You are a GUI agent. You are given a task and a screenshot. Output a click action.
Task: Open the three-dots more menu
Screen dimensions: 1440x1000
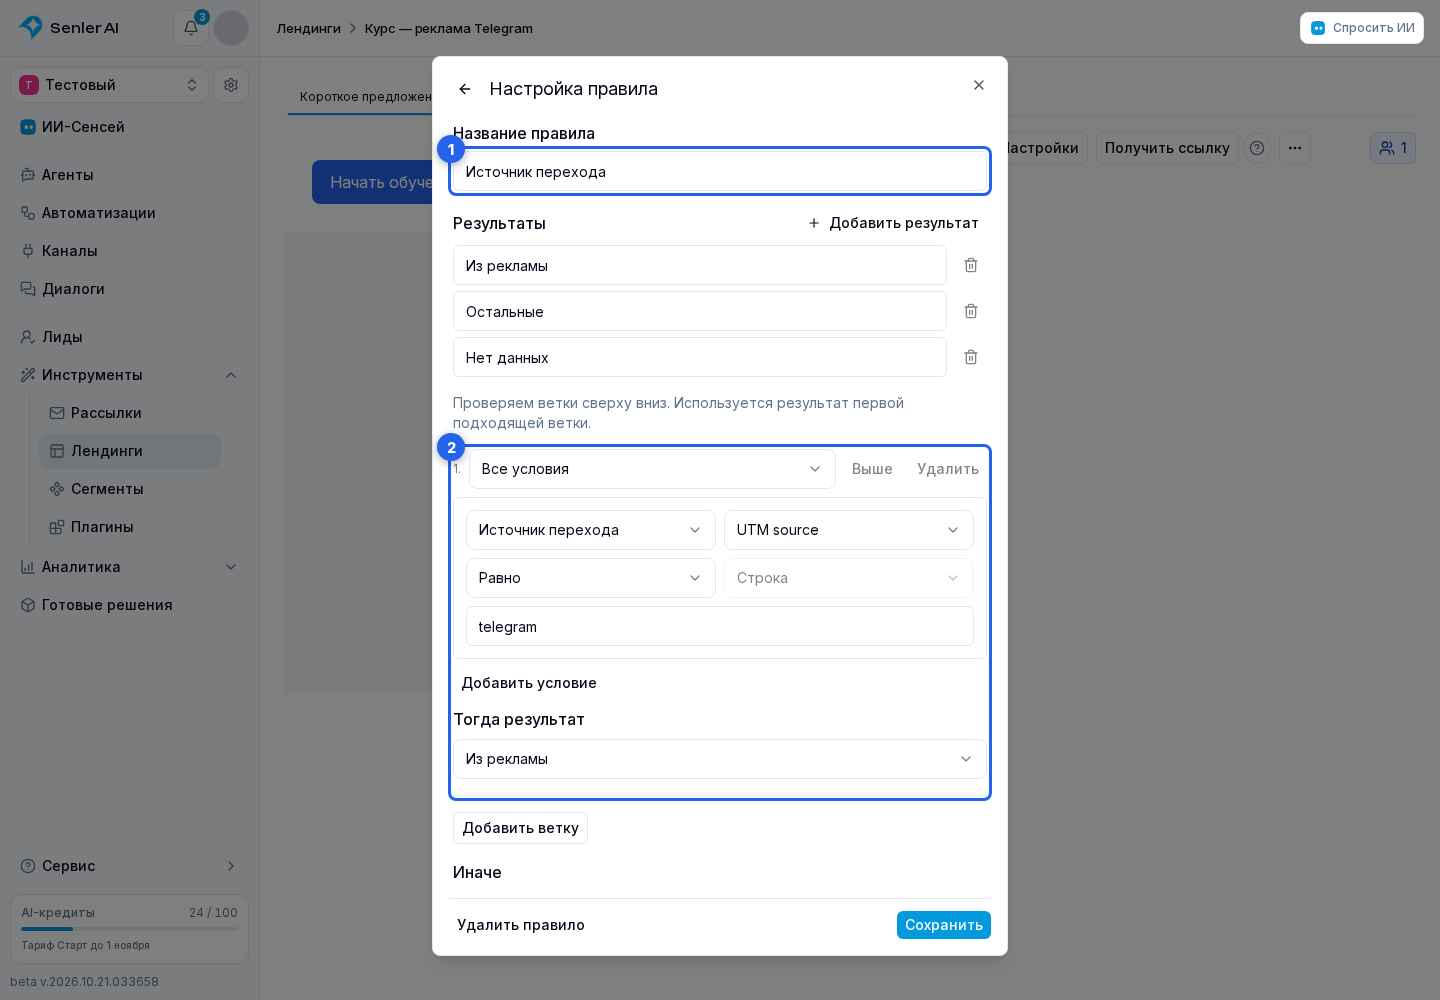tap(1295, 148)
